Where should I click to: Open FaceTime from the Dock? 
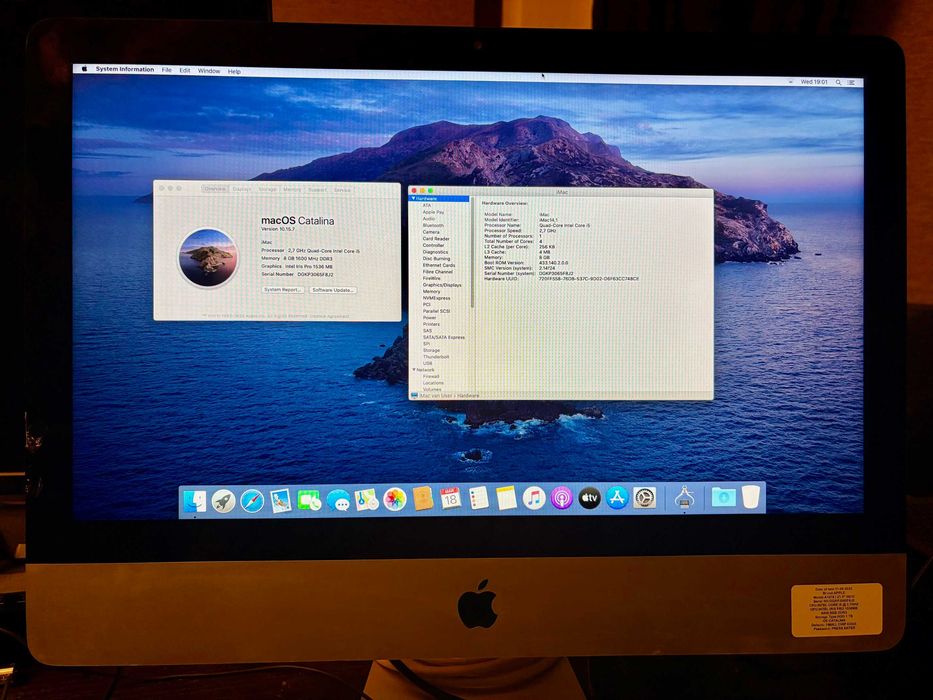pos(309,501)
